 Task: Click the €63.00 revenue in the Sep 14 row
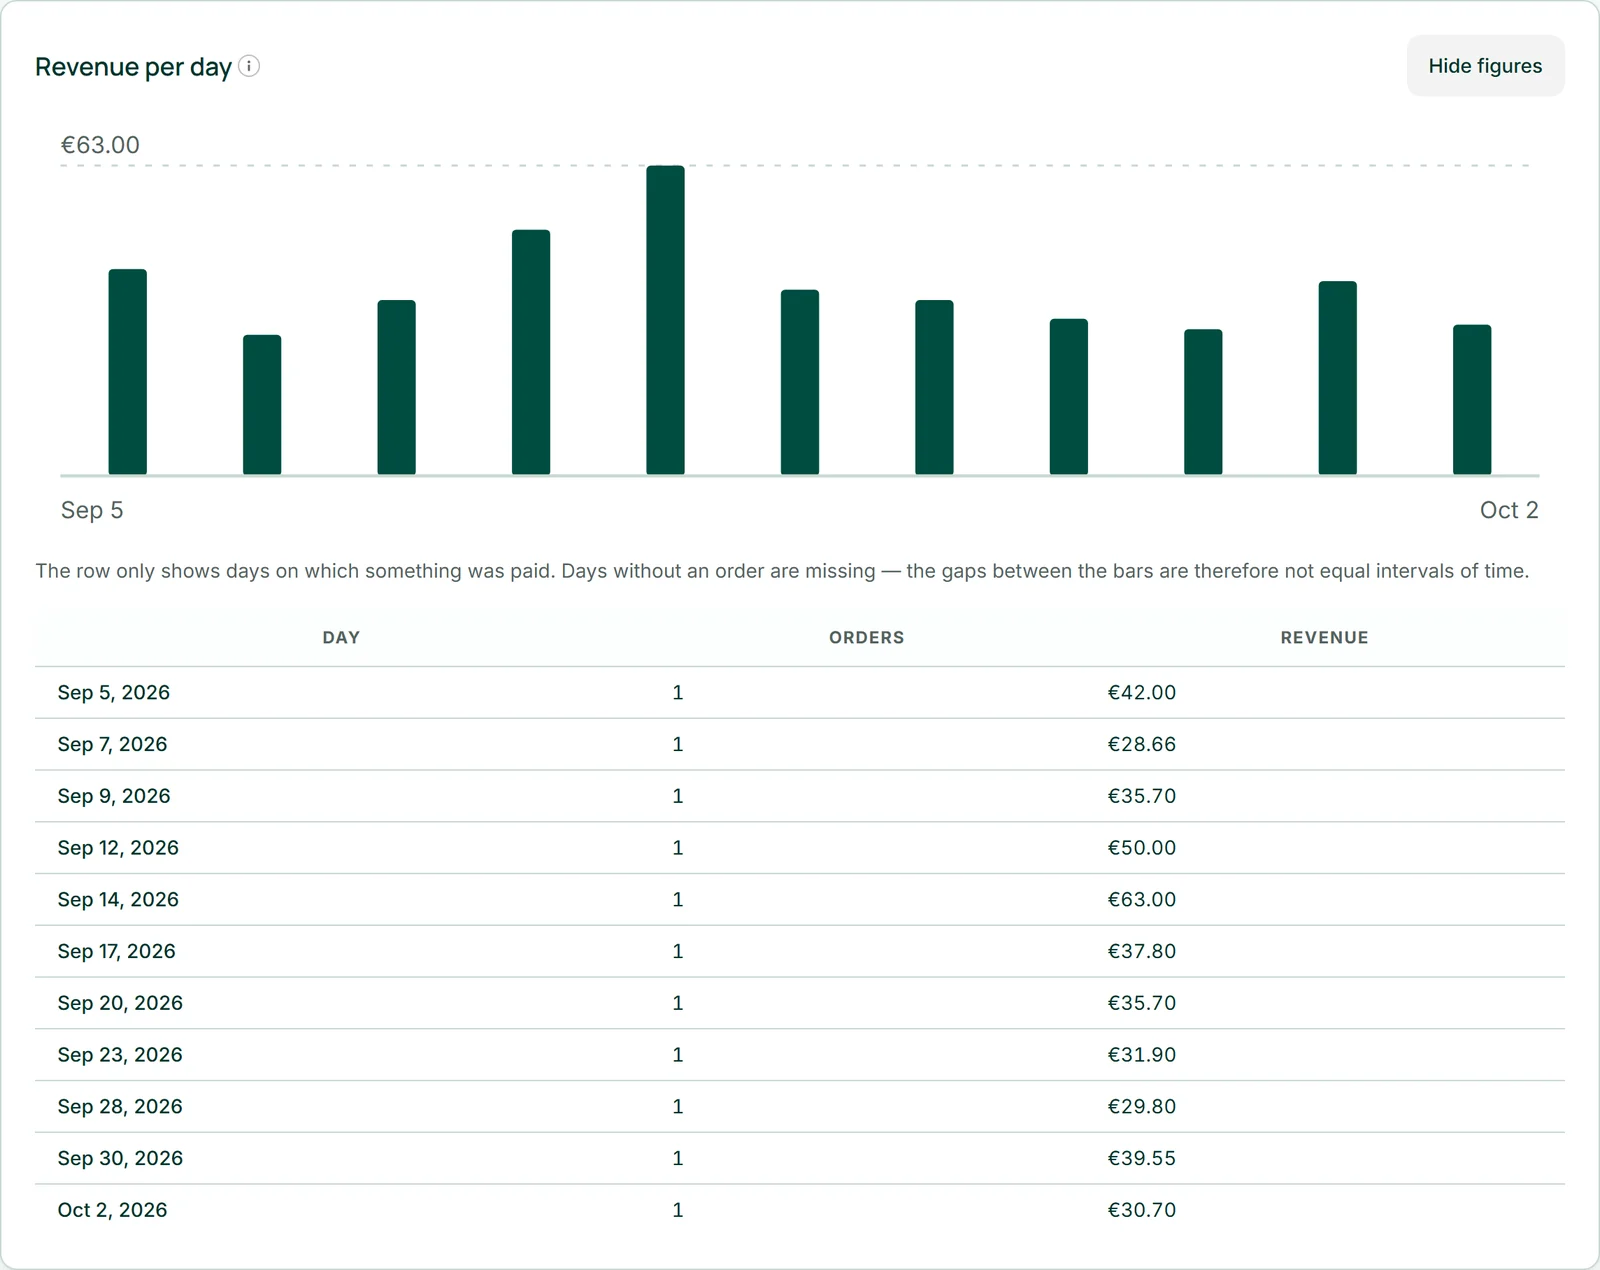[1141, 899]
